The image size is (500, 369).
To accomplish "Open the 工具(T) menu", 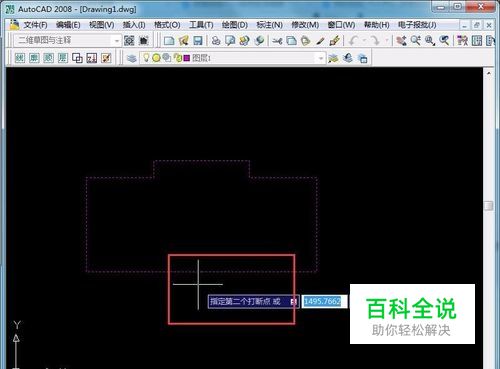I will click(x=201, y=25).
